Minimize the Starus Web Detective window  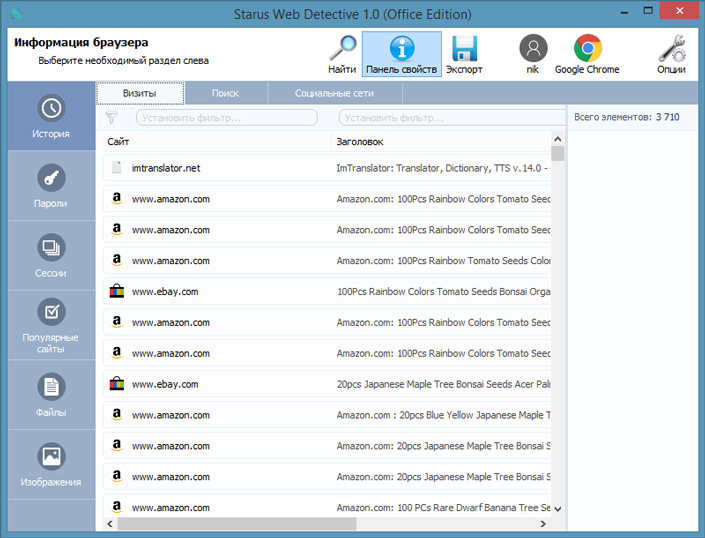coord(624,11)
